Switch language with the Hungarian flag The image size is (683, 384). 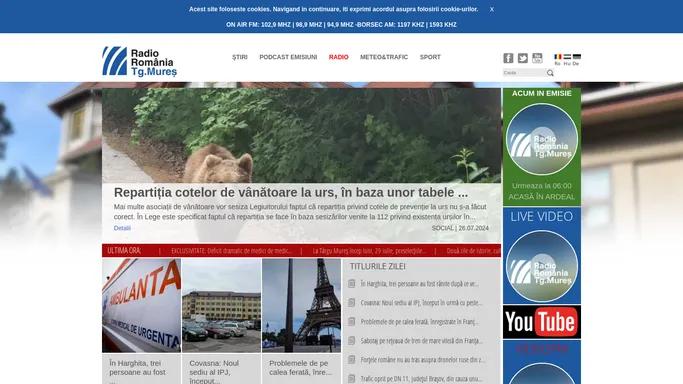click(x=567, y=57)
